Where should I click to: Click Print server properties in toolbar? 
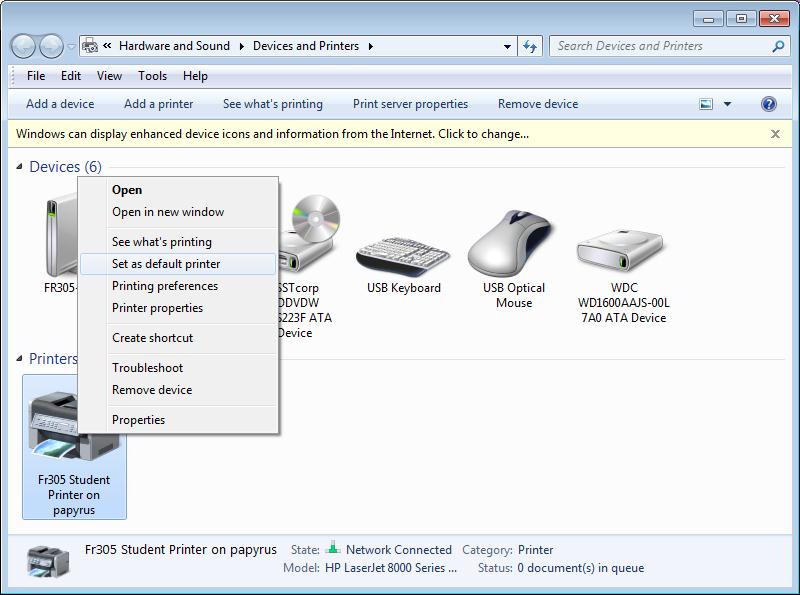(410, 104)
